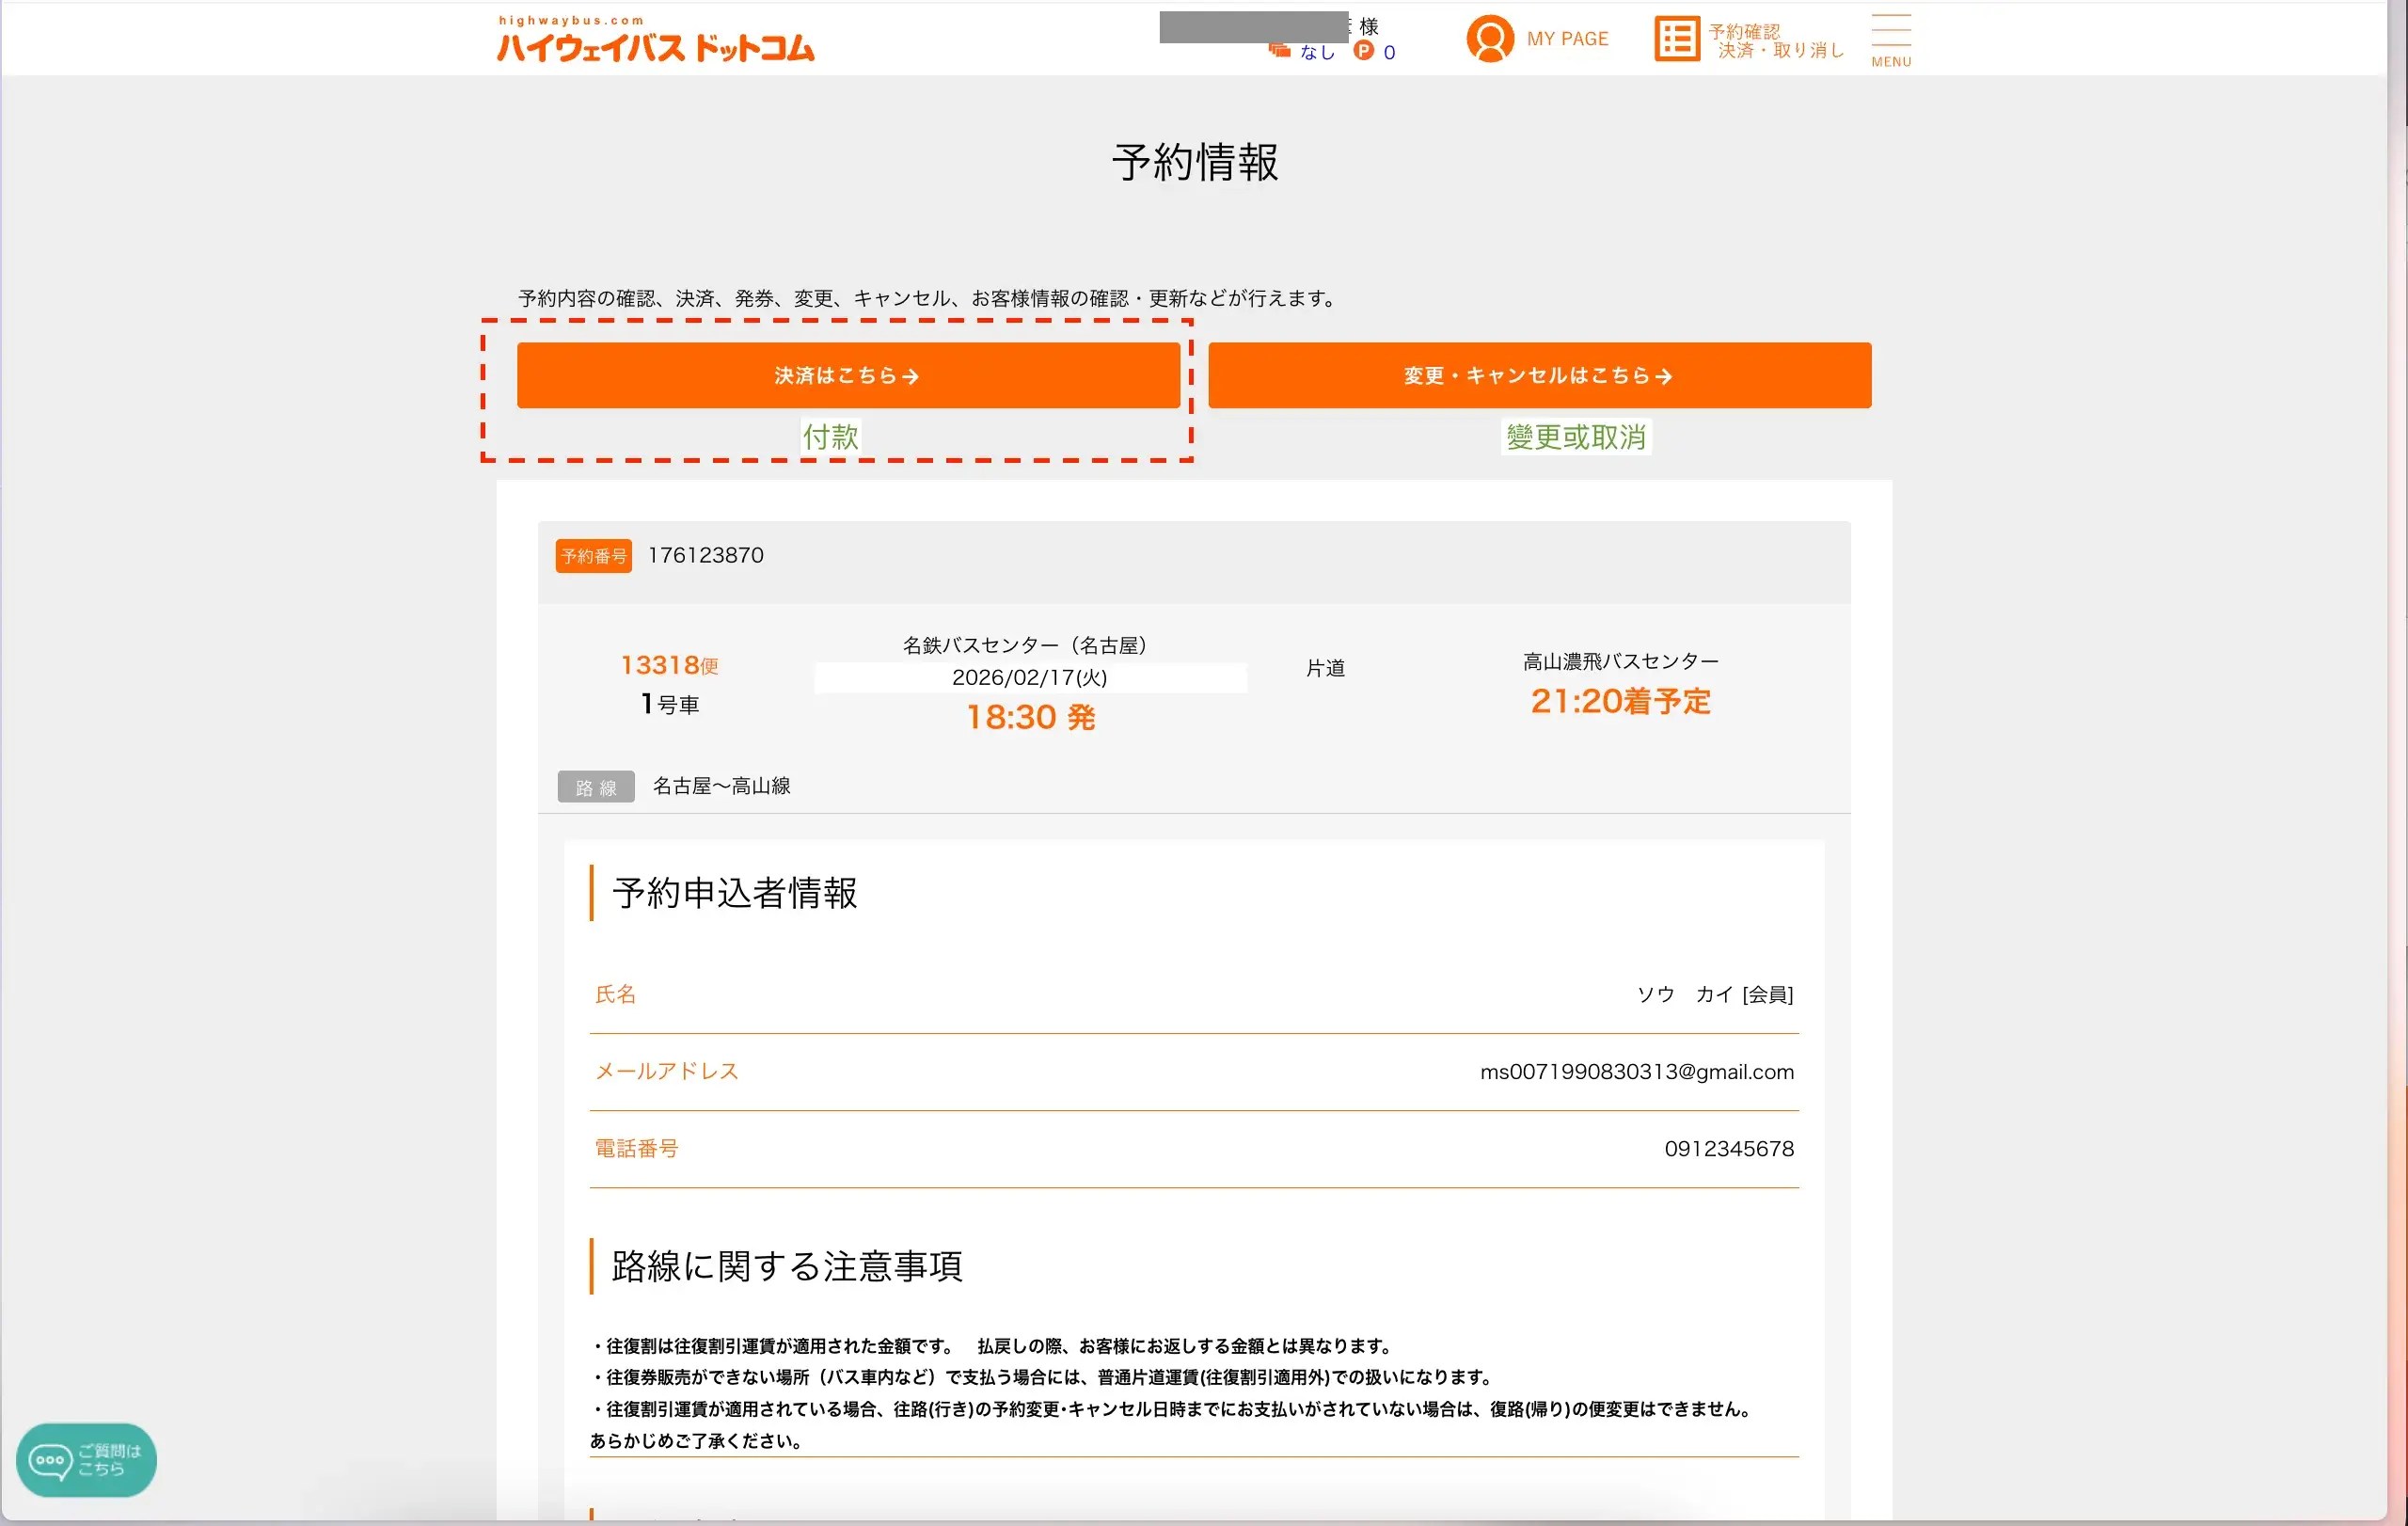Click the orange P points icon
Viewport: 2408px width, 1526px height.
coord(1363,51)
